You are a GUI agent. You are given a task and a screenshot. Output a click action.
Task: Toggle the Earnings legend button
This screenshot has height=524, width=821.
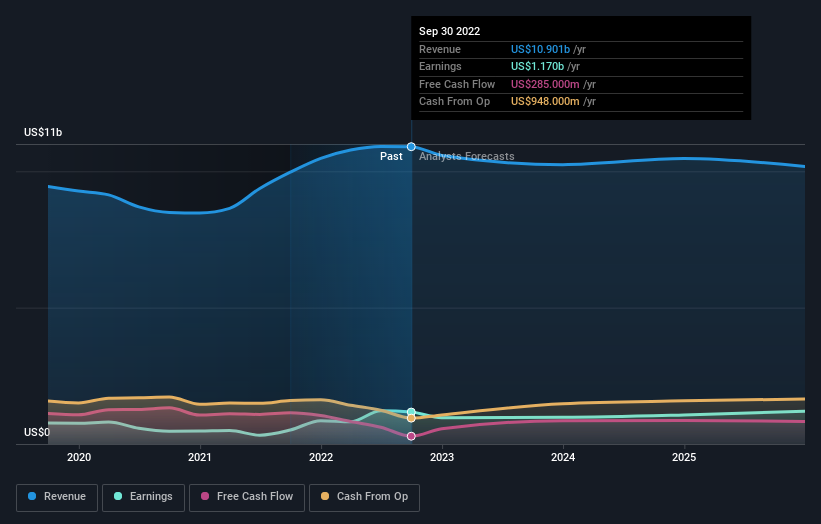click(x=143, y=497)
